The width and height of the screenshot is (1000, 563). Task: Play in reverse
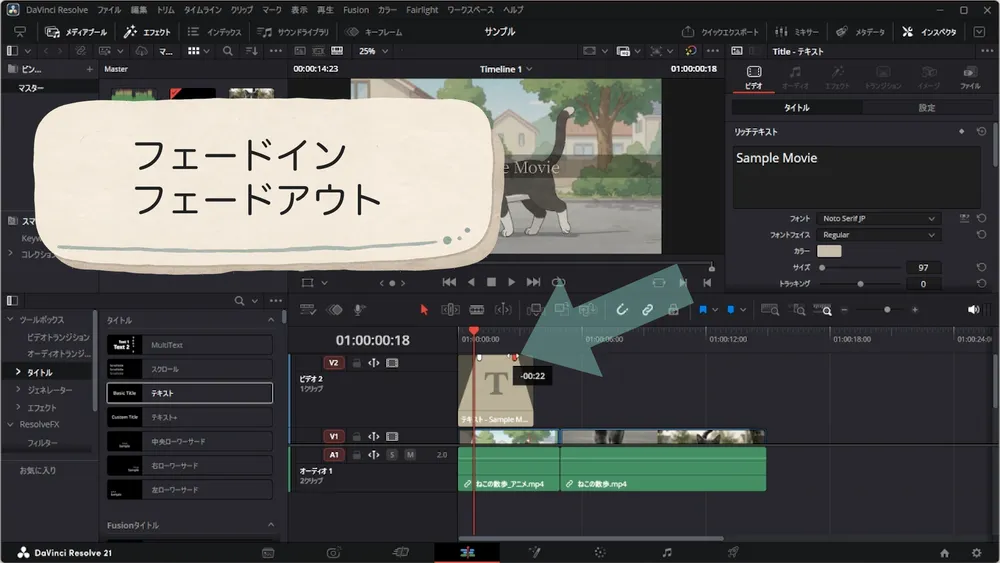tap(471, 282)
